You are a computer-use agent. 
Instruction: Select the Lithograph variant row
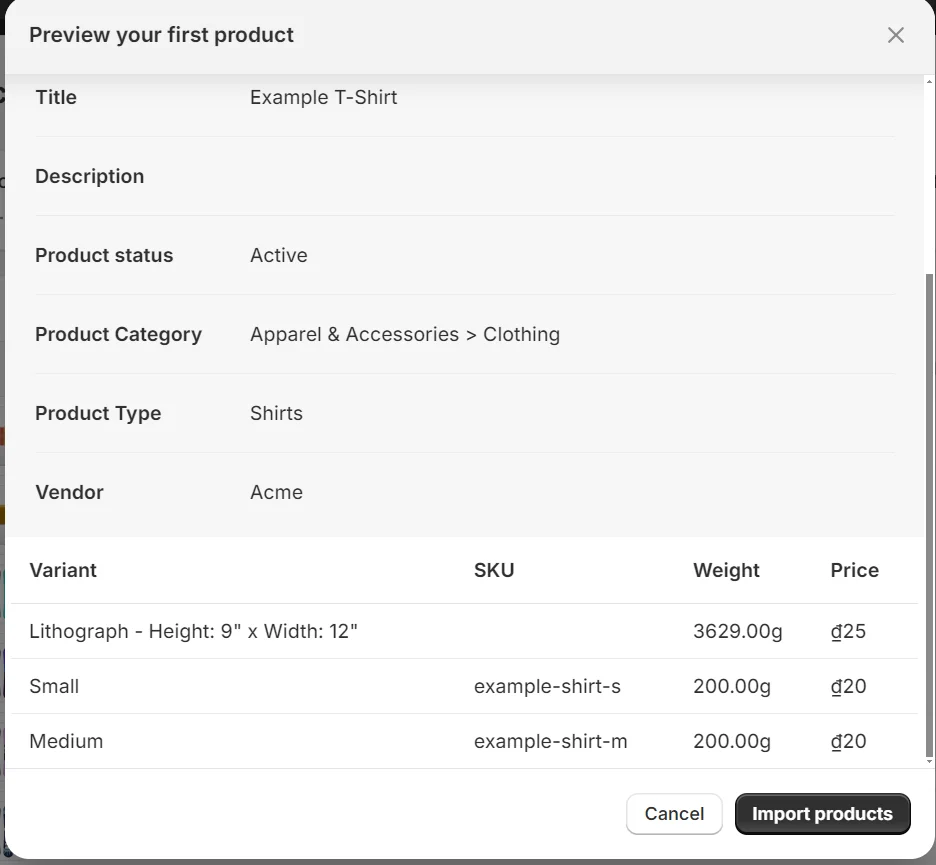pyautogui.click(x=196, y=631)
